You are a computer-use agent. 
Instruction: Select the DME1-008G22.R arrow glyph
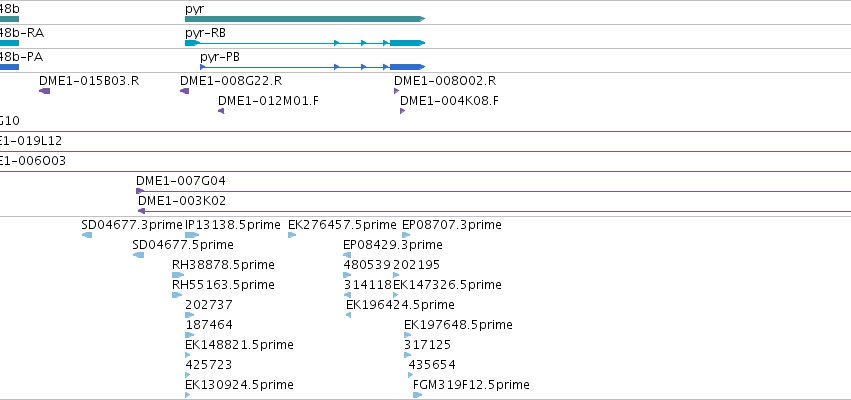pyautogui.click(x=185, y=91)
